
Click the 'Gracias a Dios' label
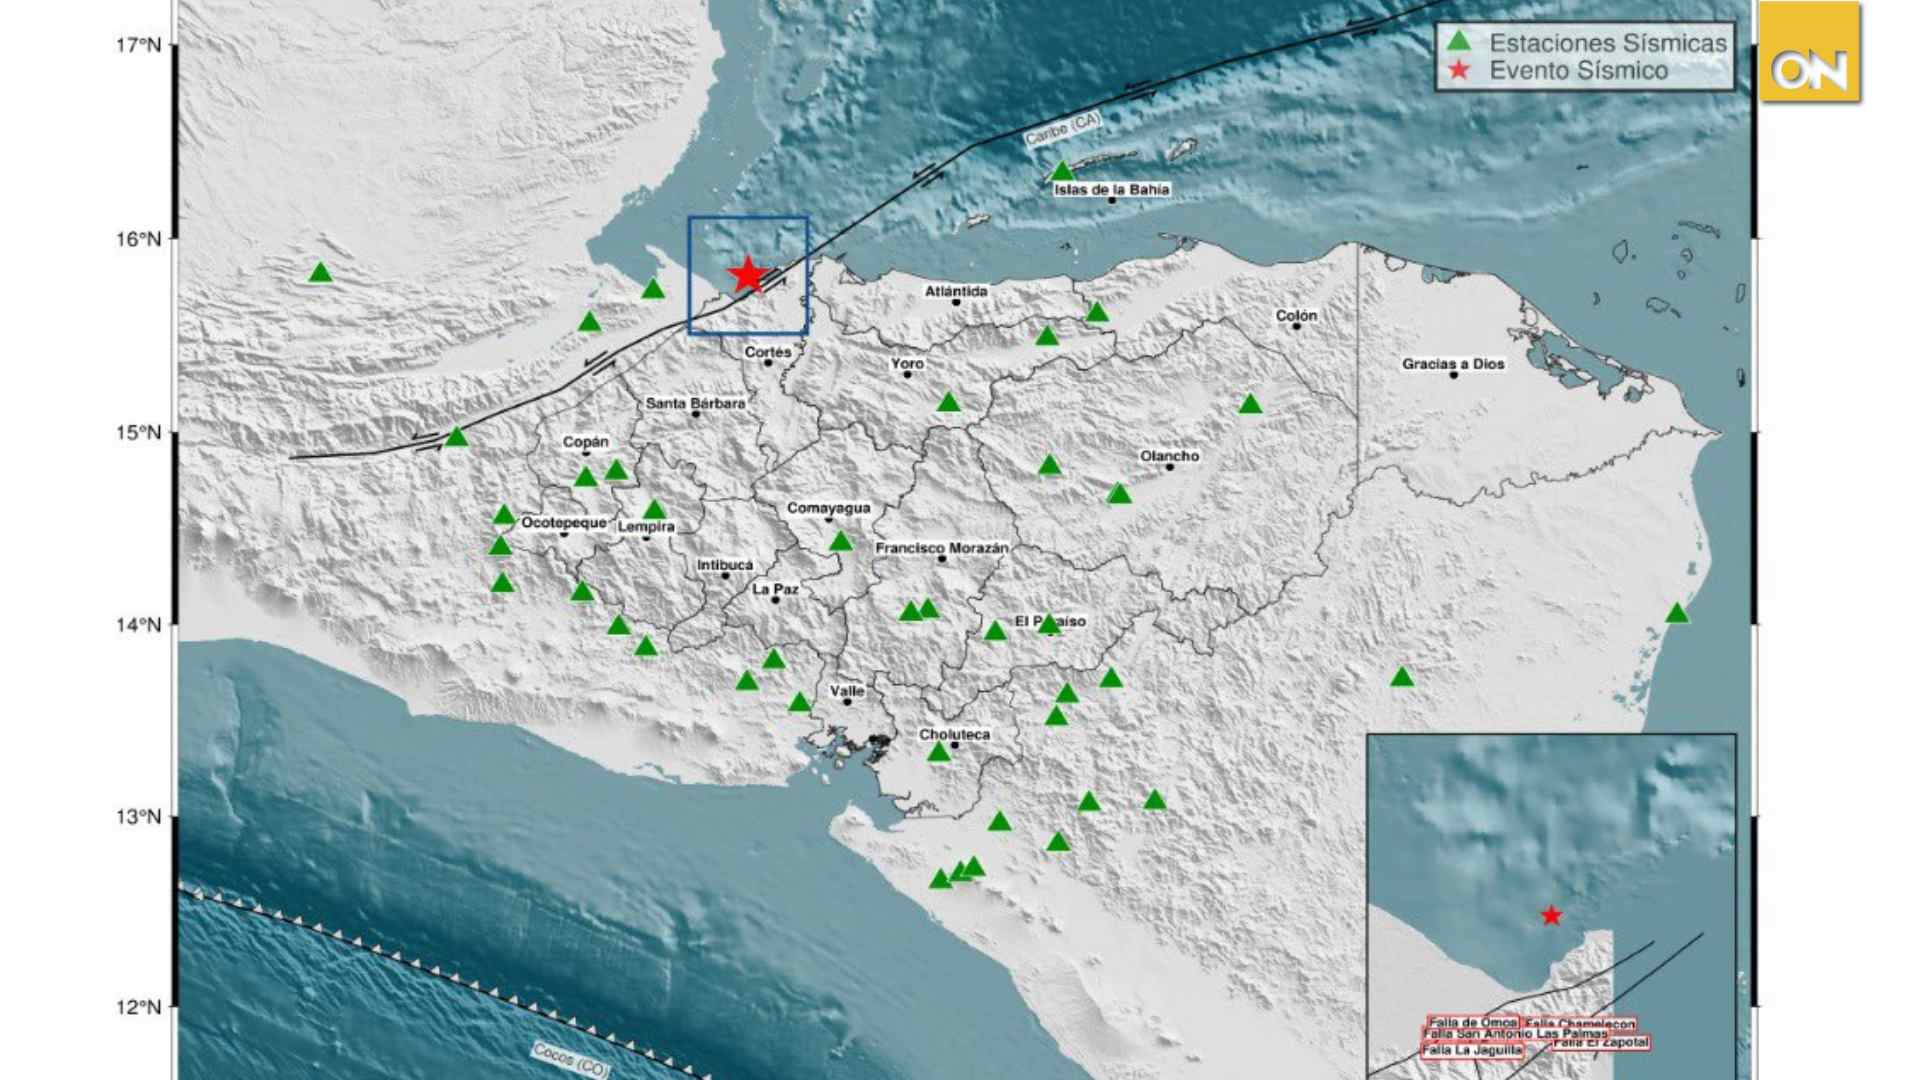[x=1453, y=364]
